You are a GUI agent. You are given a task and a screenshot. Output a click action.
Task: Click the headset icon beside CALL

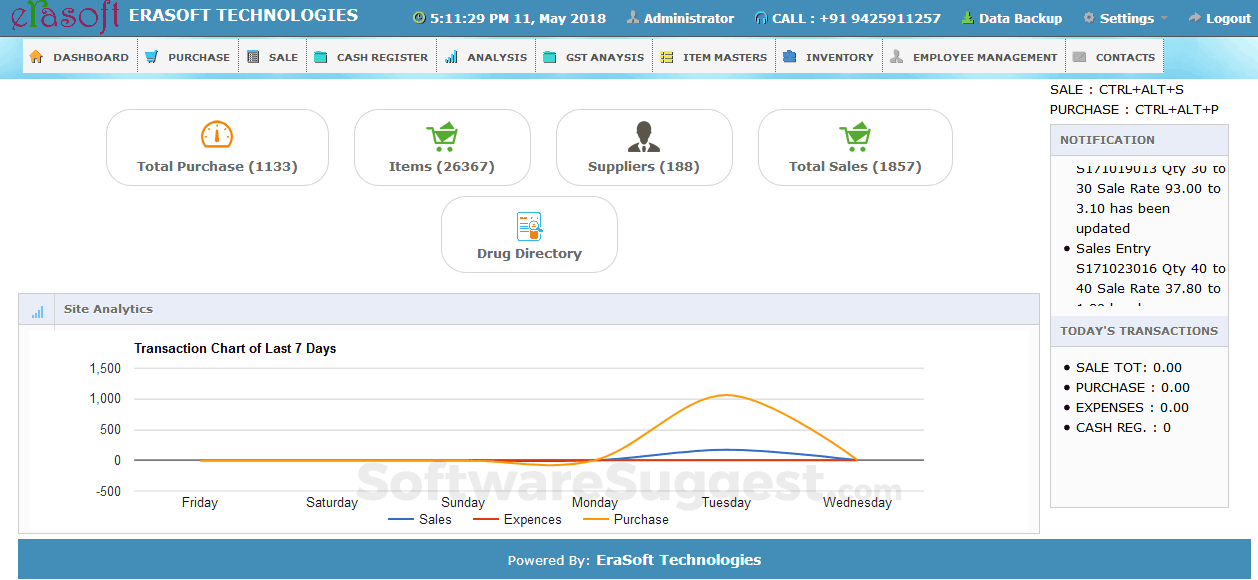[x=761, y=18]
